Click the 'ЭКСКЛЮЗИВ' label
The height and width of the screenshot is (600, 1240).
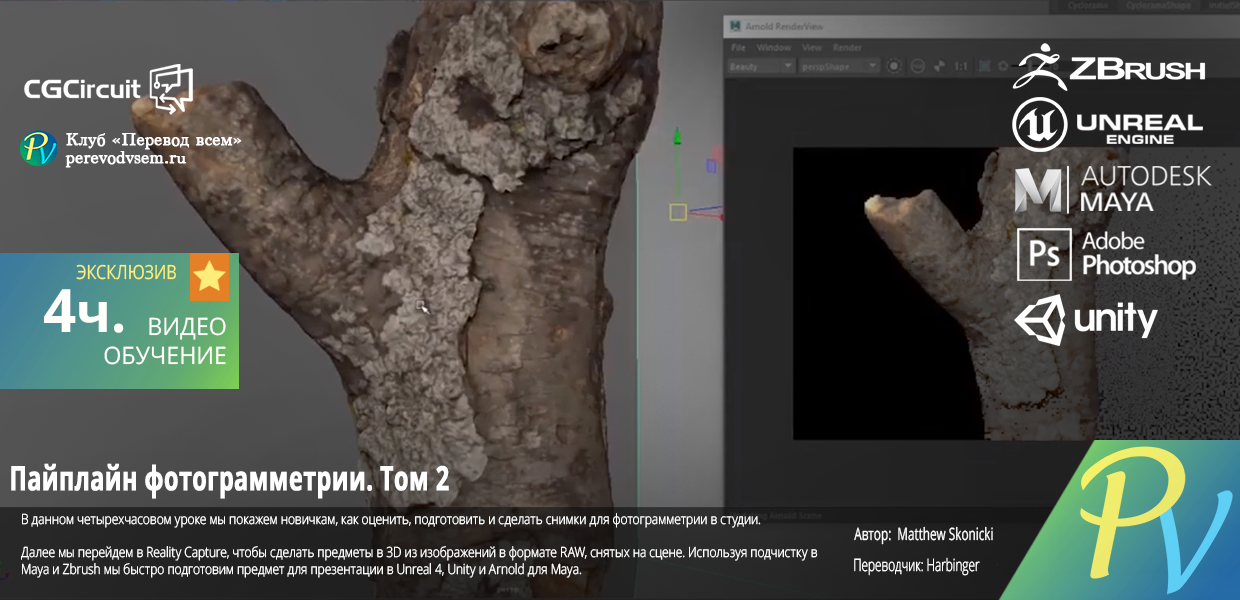(126, 271)
